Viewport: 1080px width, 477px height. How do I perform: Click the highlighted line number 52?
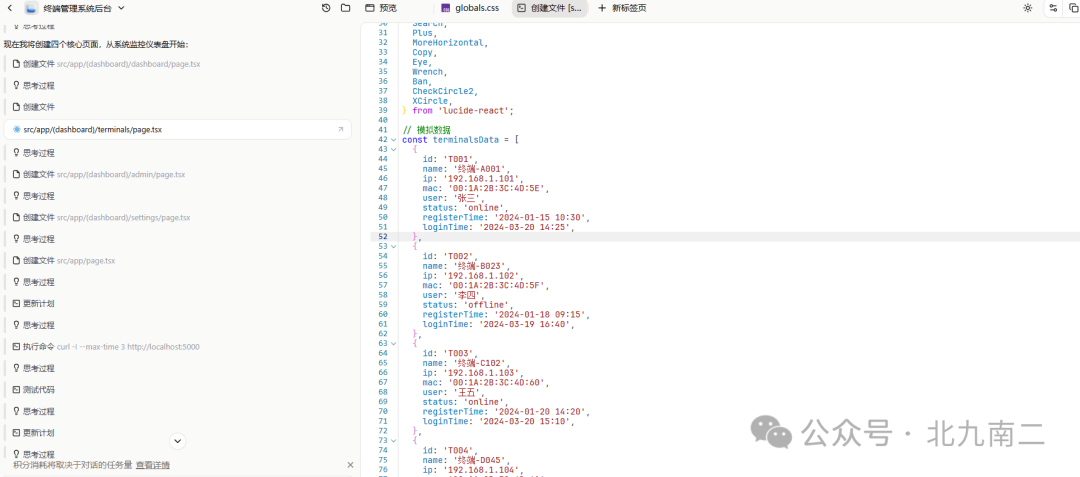click(x=383, y=236)
